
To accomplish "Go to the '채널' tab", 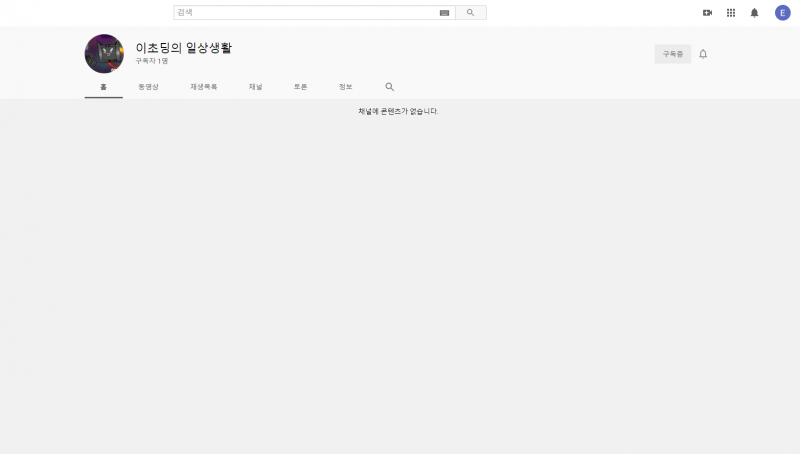I will click(x=255, y=87).
